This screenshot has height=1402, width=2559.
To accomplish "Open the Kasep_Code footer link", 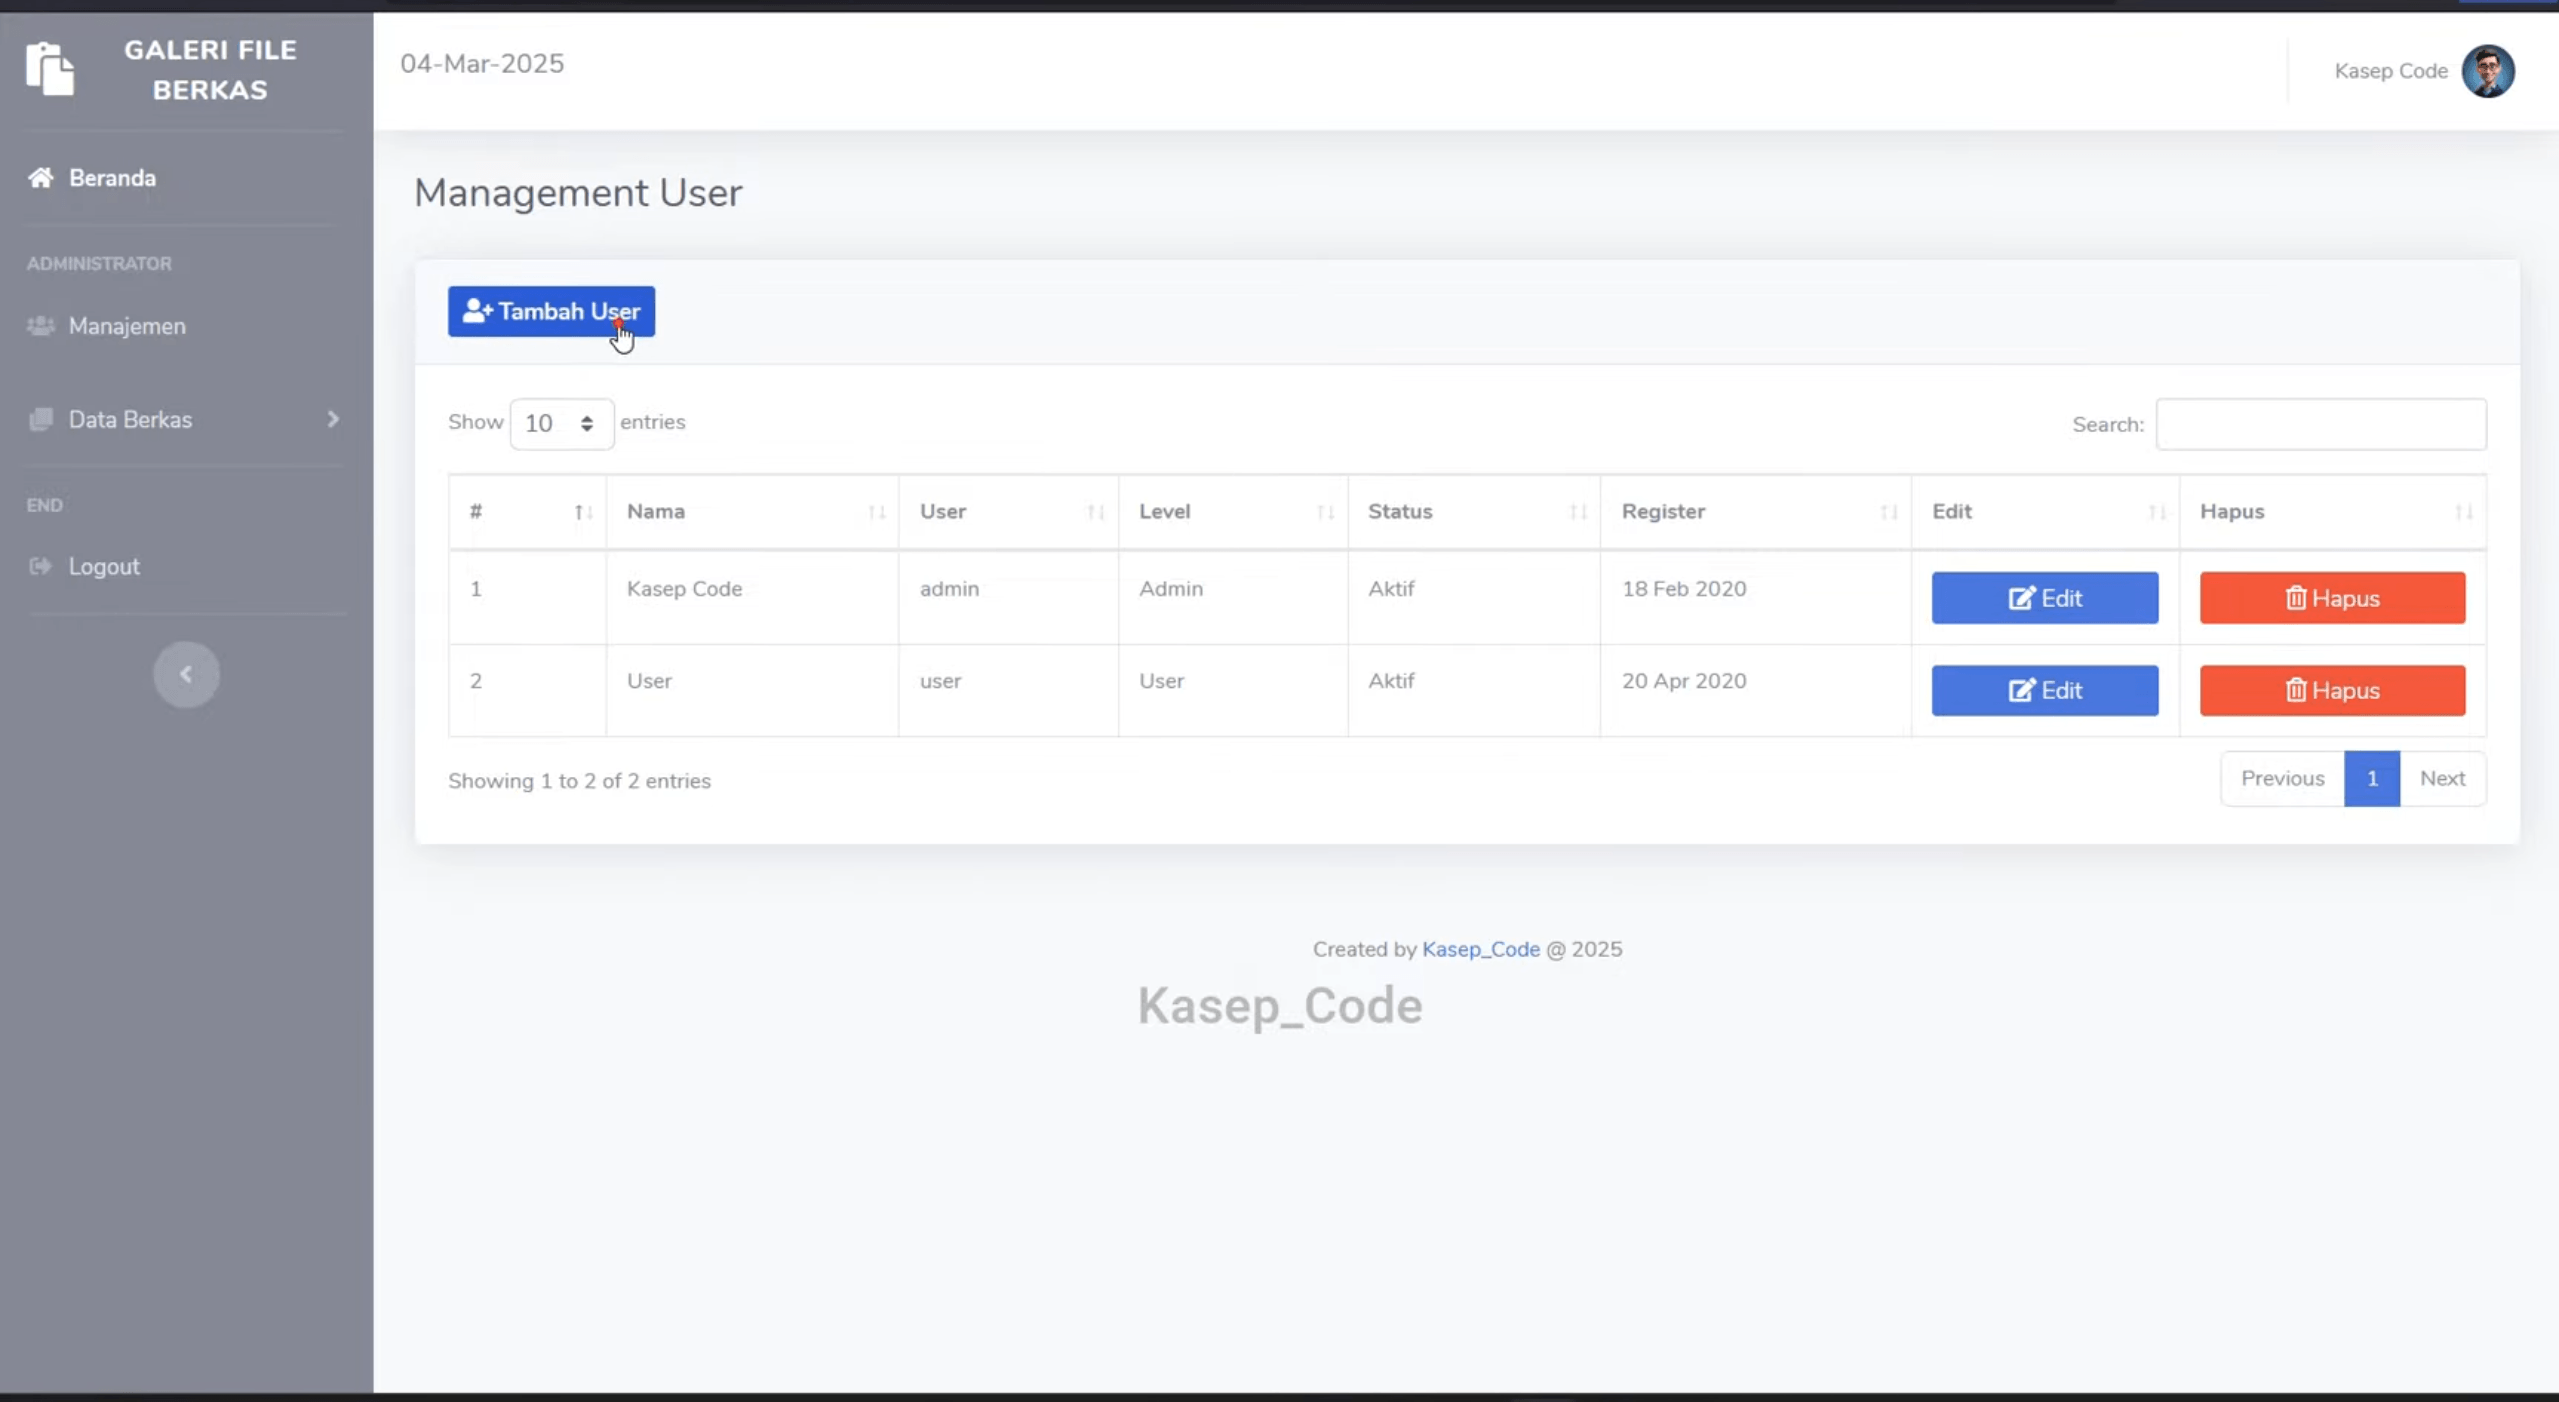I will (x=1480, y=949).
